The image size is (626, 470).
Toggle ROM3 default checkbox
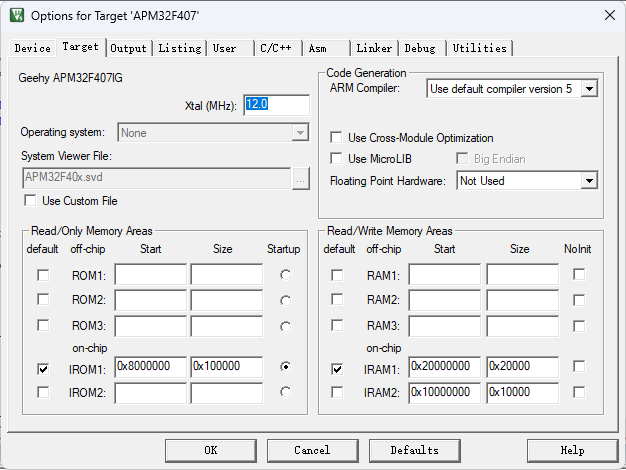(43, 325)
